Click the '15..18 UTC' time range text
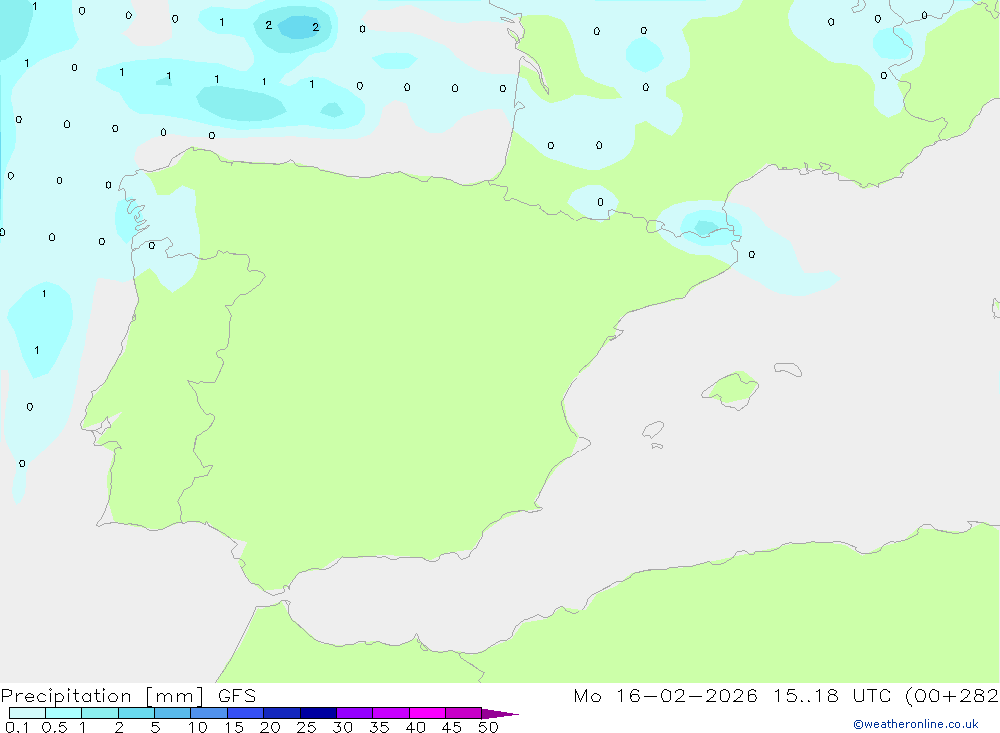 [x=832, y=696]
